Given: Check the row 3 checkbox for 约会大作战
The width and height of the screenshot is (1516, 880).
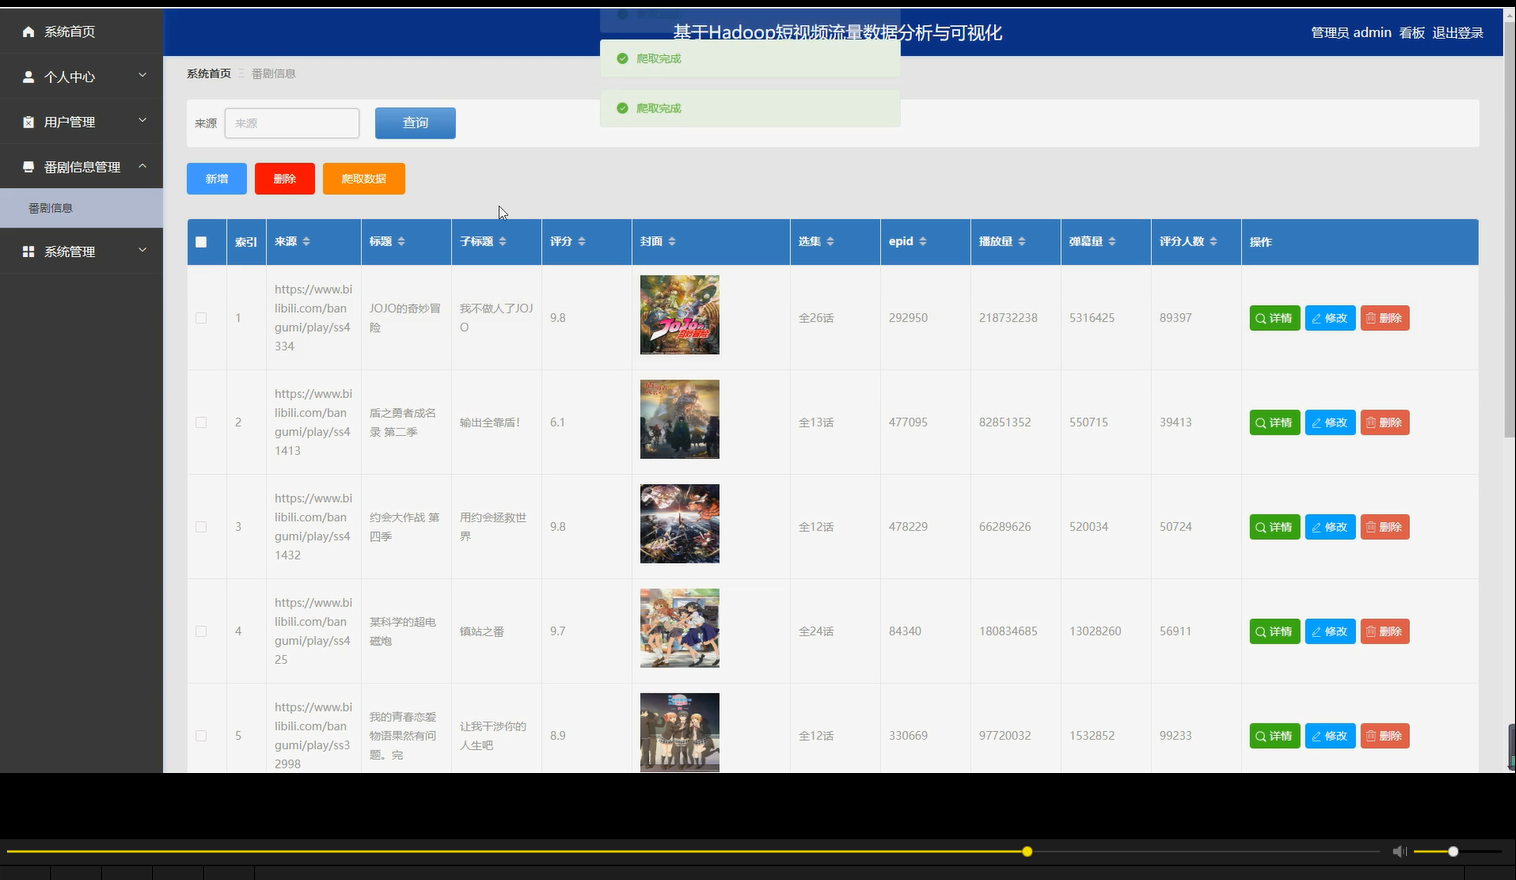Looking at the screenshot, I should (x=201, y=527).
